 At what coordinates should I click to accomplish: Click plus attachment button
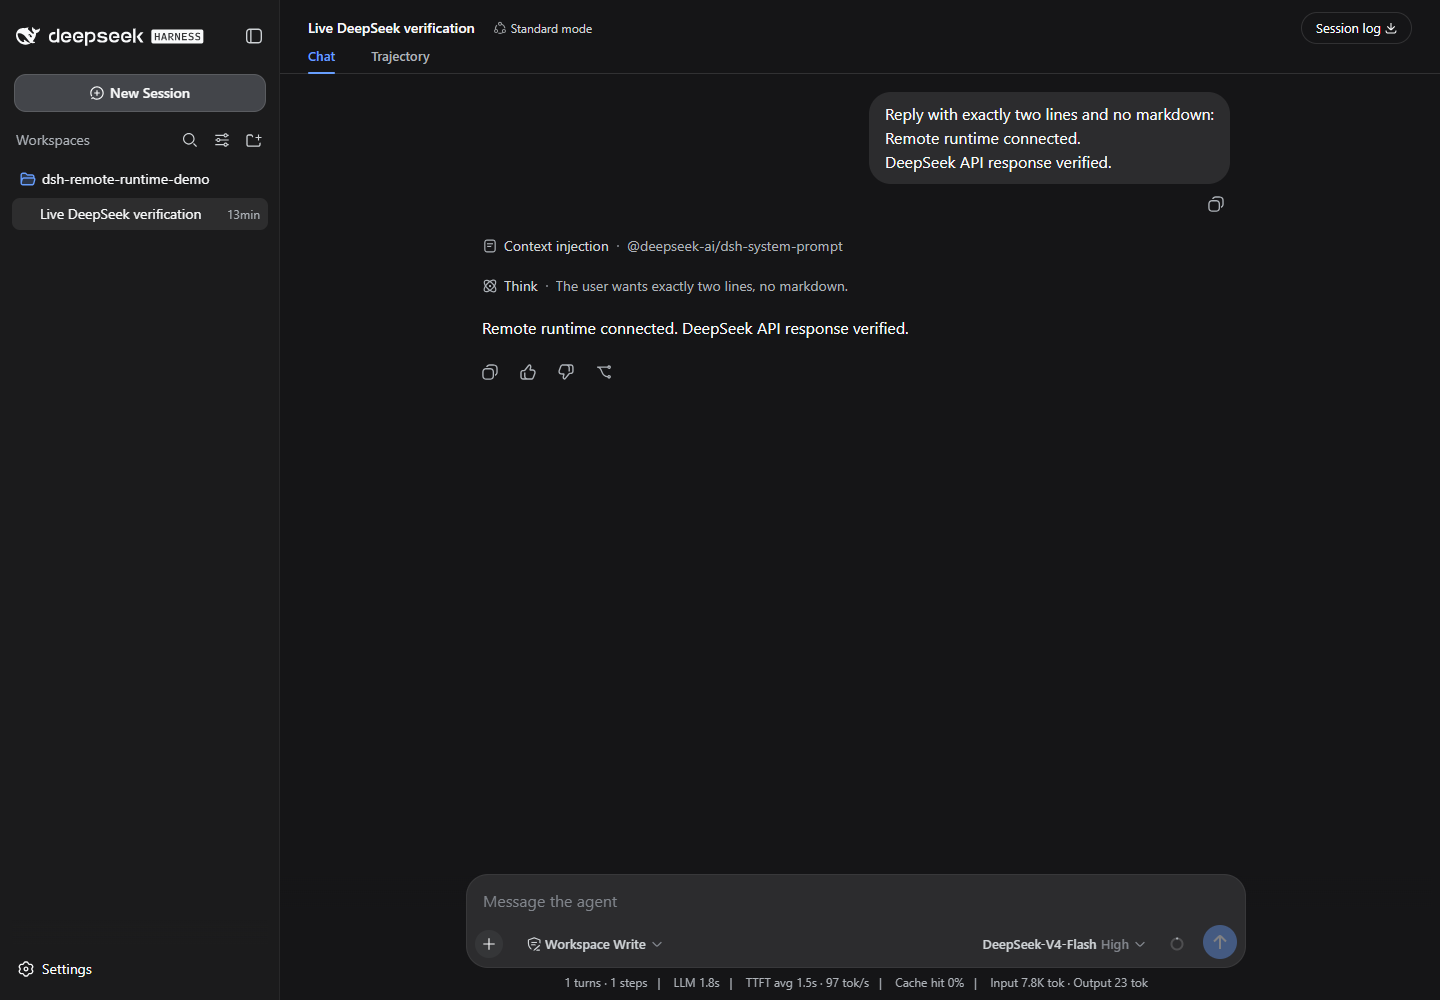[x=489, y=943]
